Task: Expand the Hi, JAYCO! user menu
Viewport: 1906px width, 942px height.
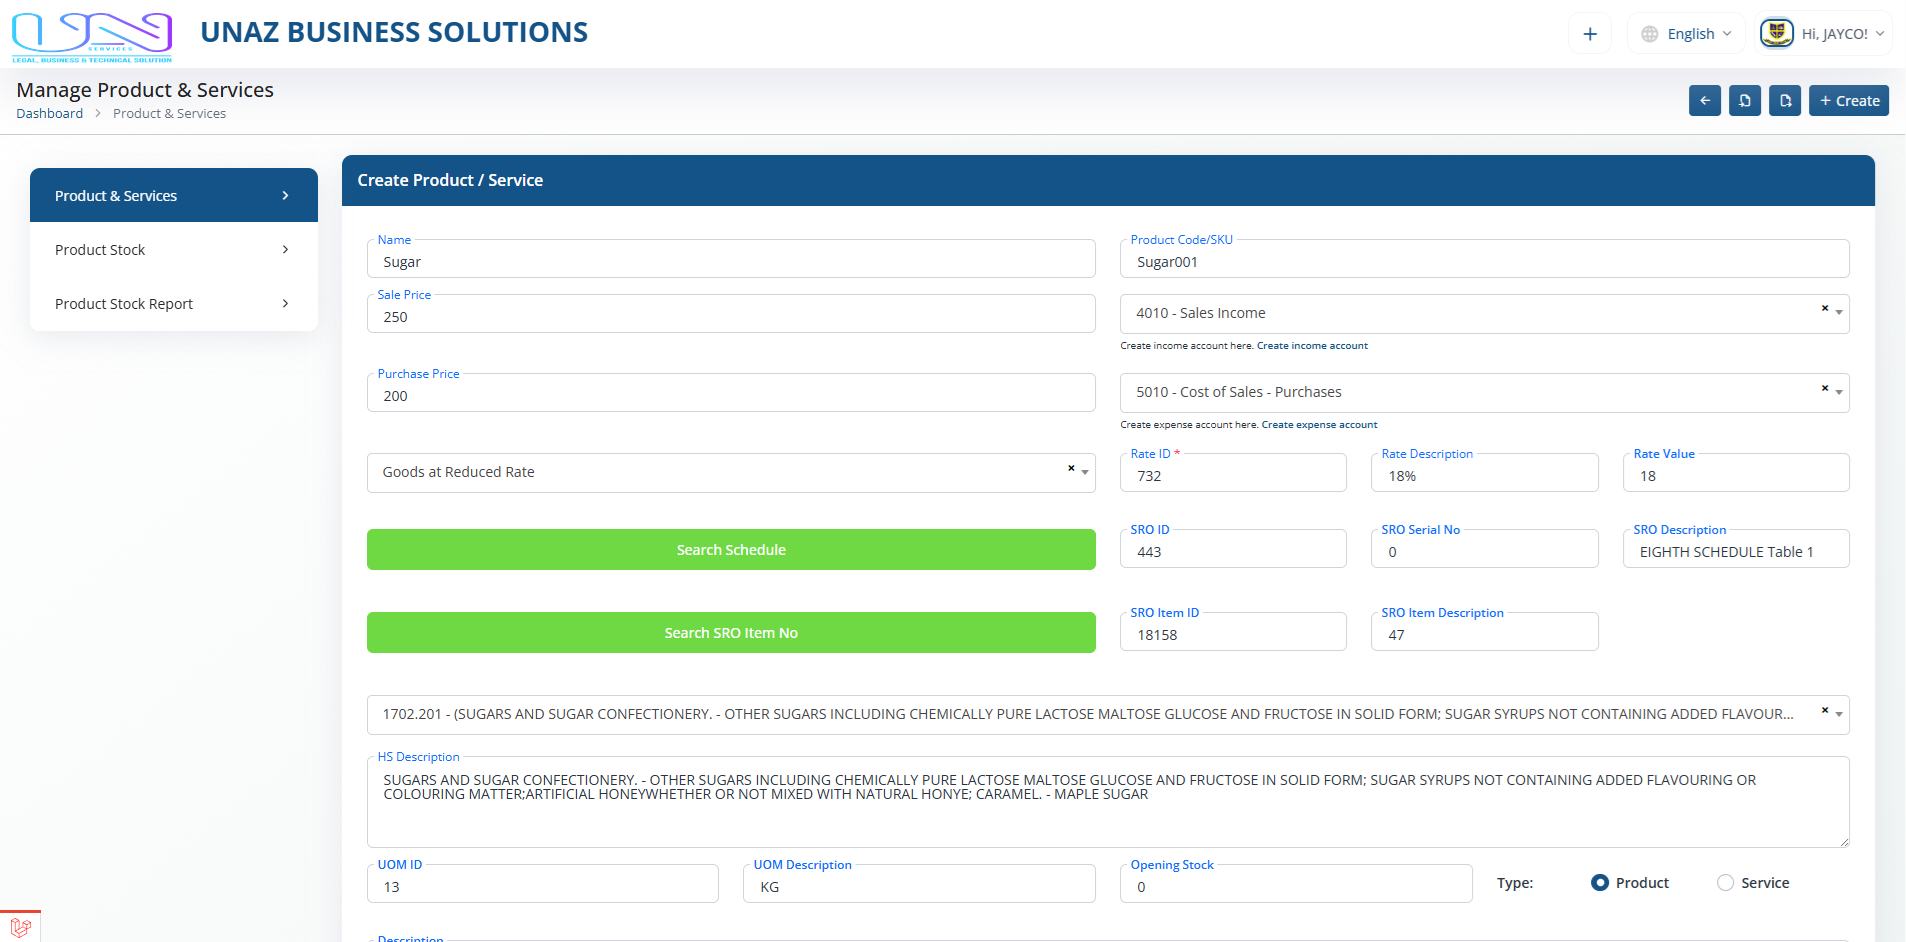Action: (1824, 34)
